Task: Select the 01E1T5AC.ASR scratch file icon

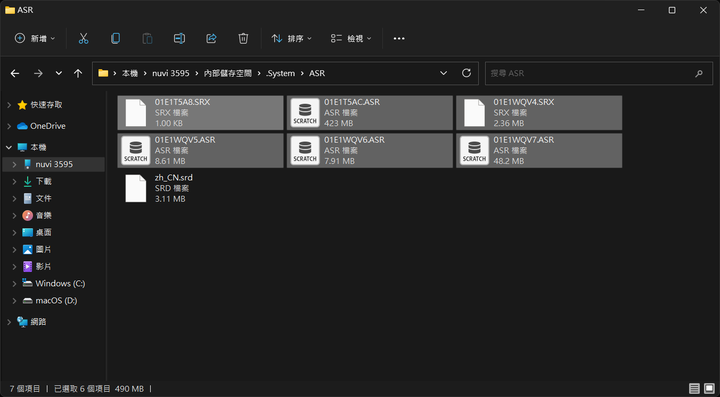Action: coord(305,112)
